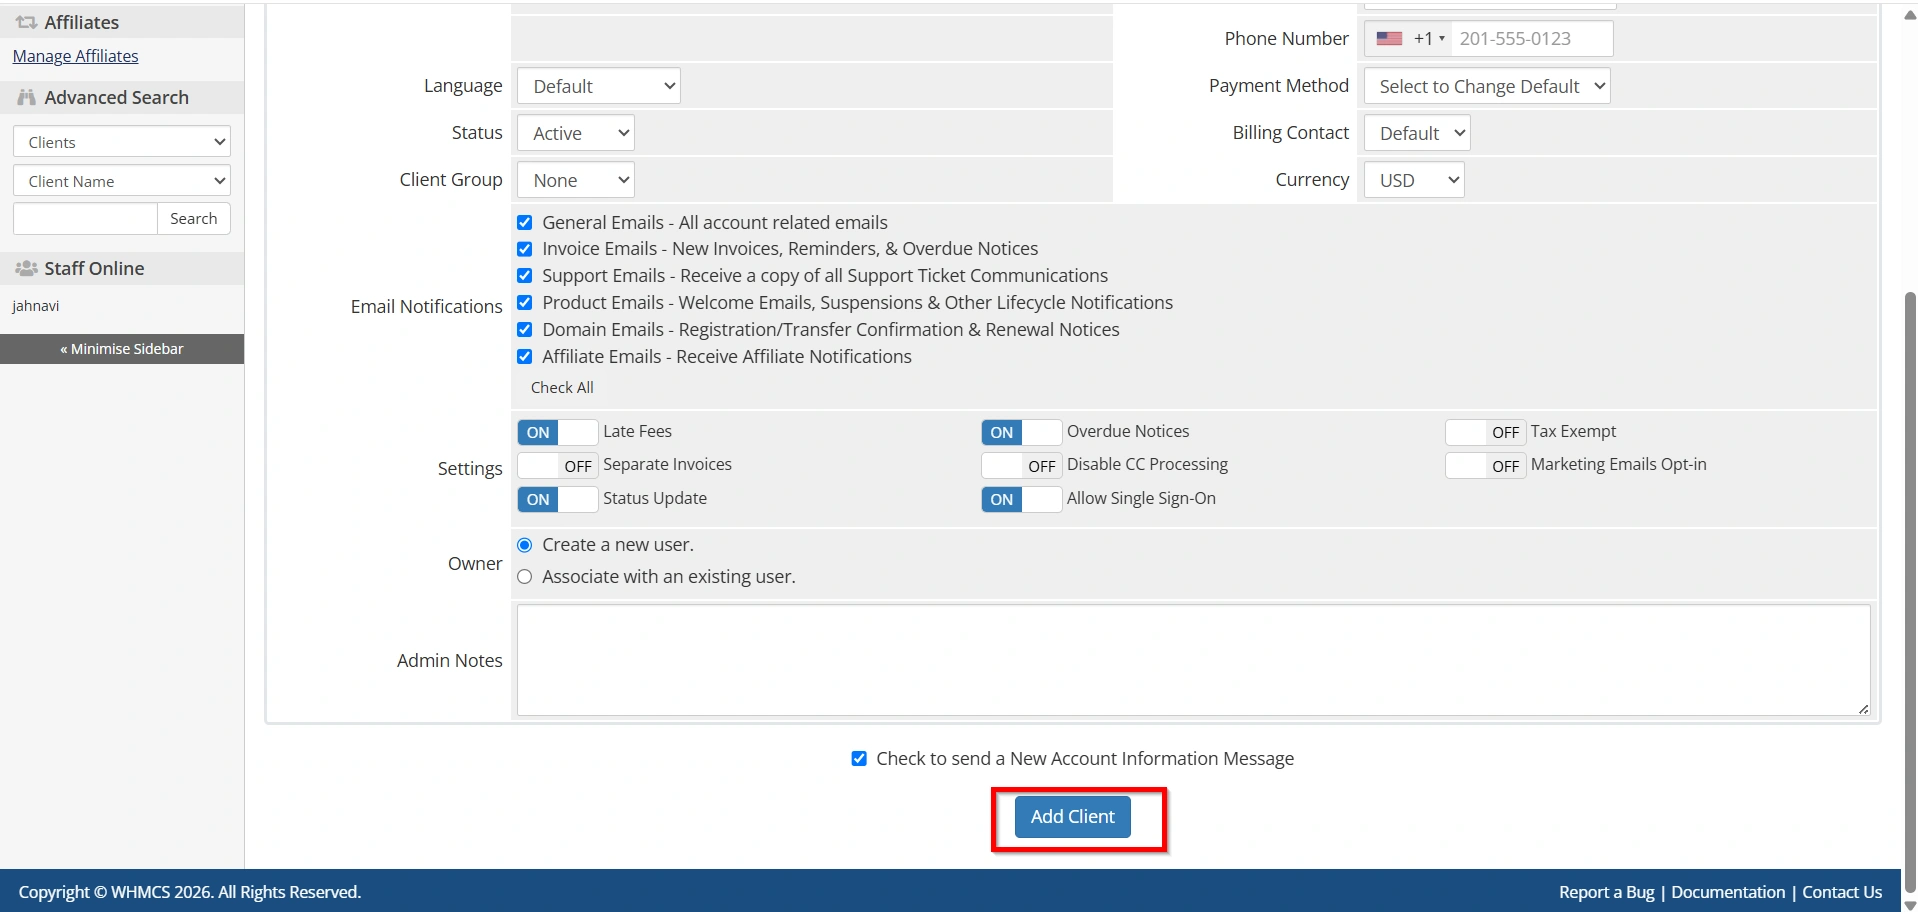The width and height of the screenshot is (1918, 912).
Task: Focus the advanced search text box
Action: point(85,219)
